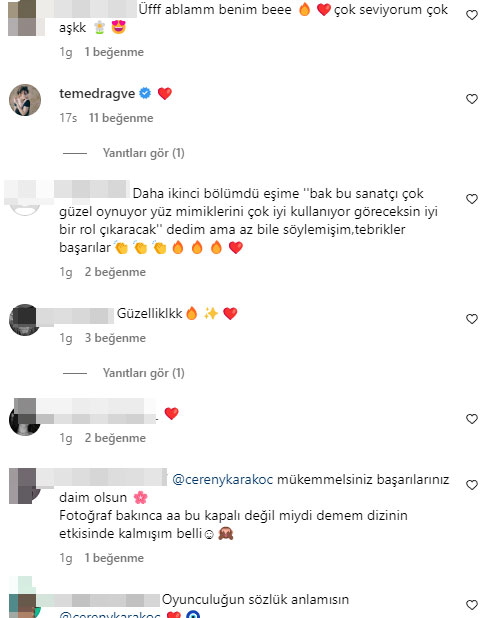487x618 pixels.
Task: Open temedragve profile picture
Action: tap(25, 100)
